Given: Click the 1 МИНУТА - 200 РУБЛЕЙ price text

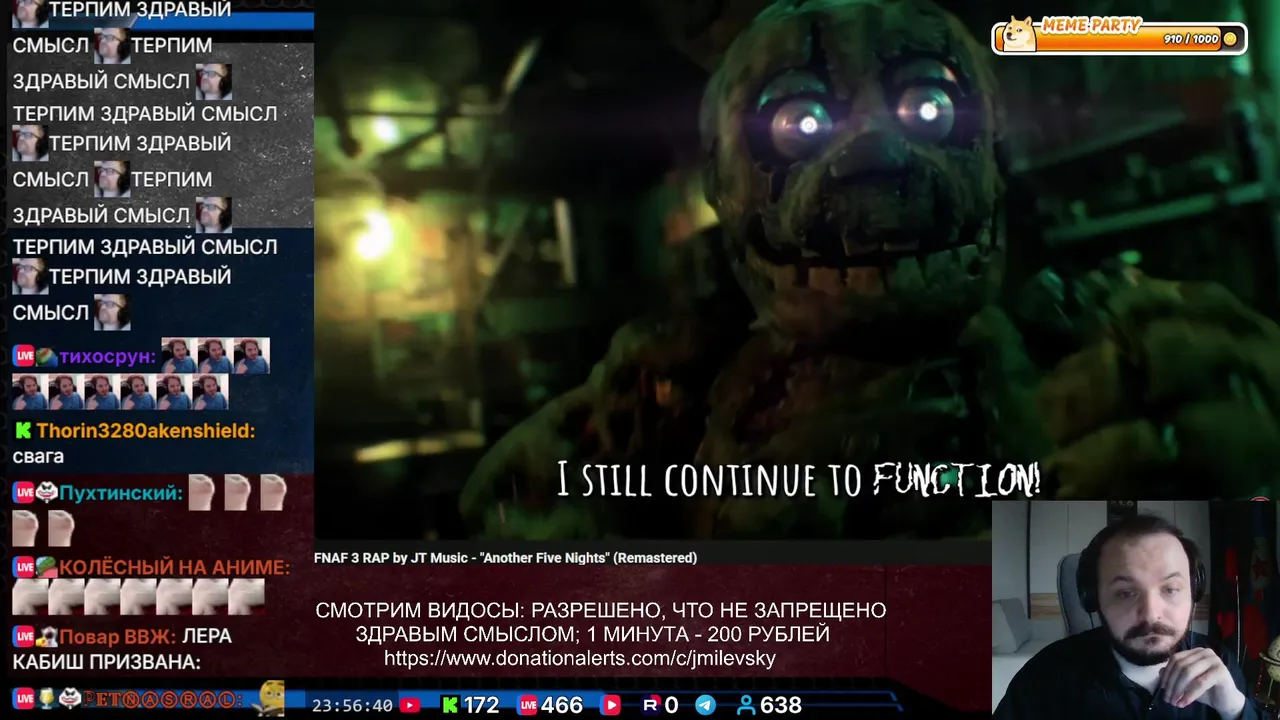Looking at the screenshot, I should 709,634.
